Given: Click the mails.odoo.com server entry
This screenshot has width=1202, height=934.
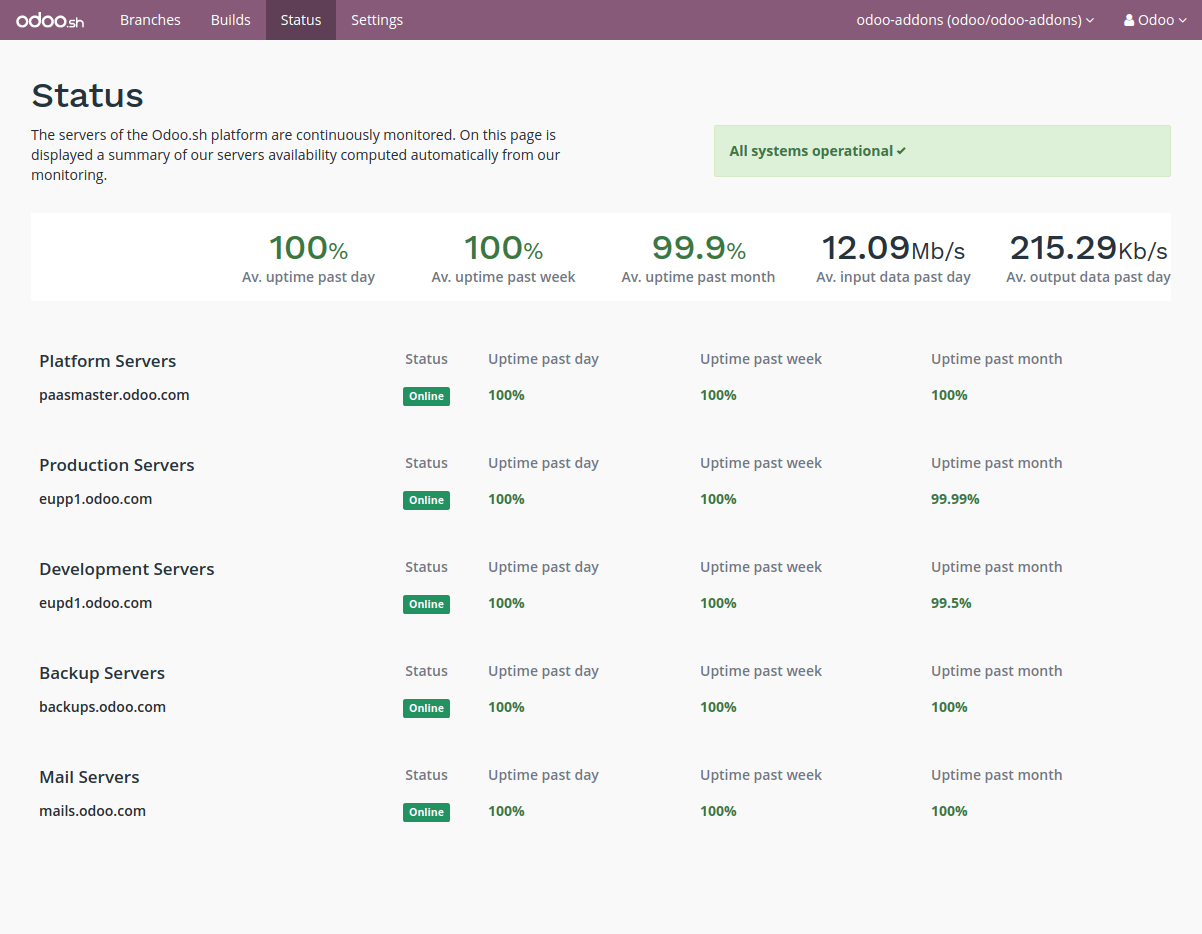Looking at the screenshot, I should pos(92,811).
